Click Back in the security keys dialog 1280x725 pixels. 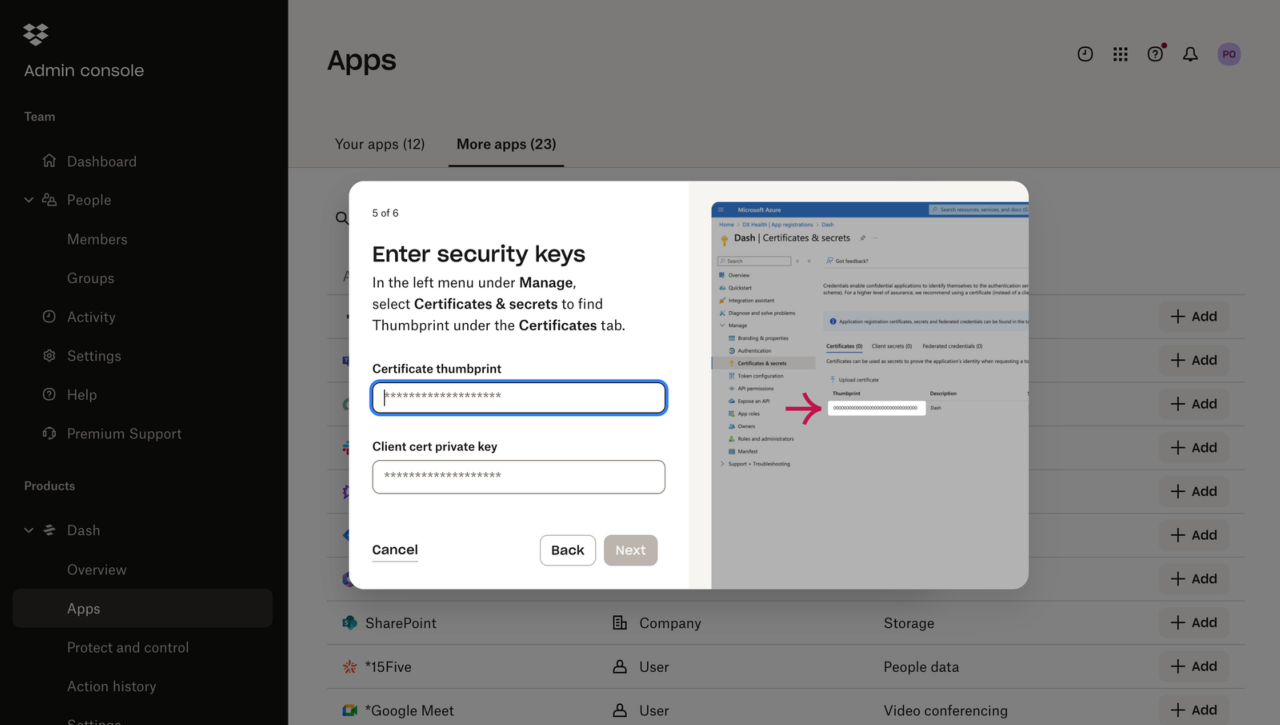(567, 550)
